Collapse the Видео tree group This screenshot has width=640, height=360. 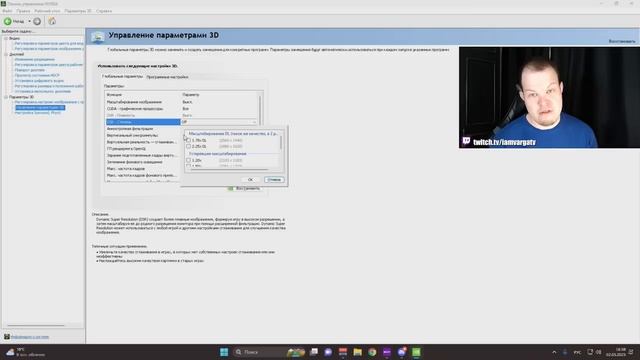[x=6, y=38]
